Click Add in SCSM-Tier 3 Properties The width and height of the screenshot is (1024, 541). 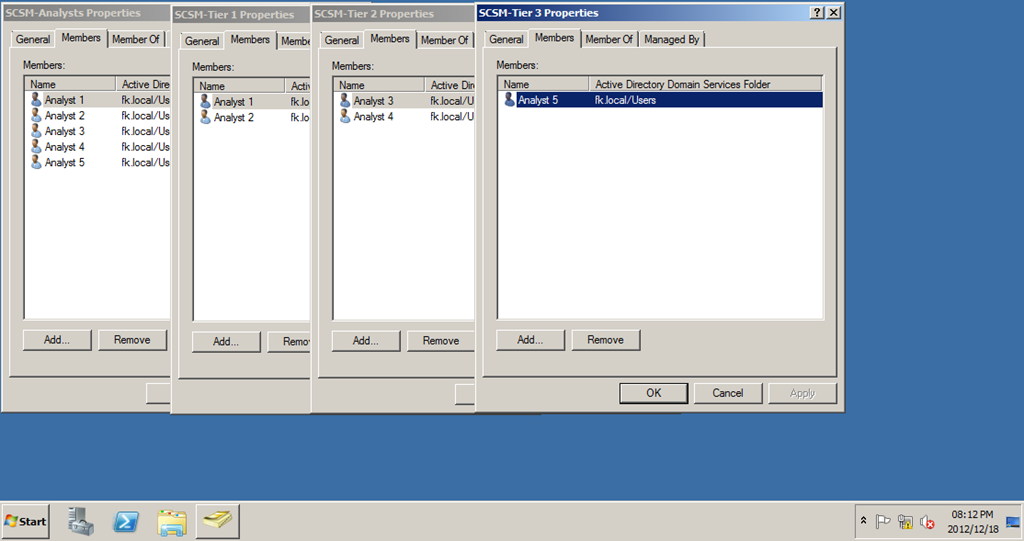coord(530,340)
